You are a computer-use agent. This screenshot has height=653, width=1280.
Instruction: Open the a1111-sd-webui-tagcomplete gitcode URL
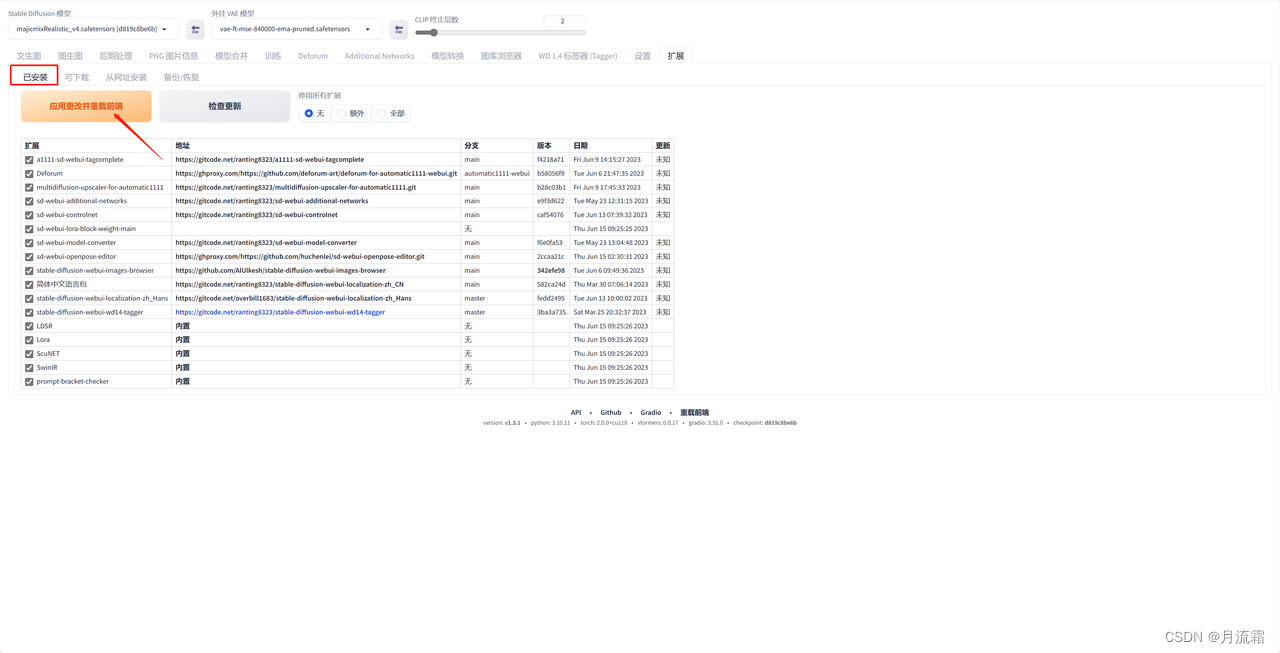(270, 159)
